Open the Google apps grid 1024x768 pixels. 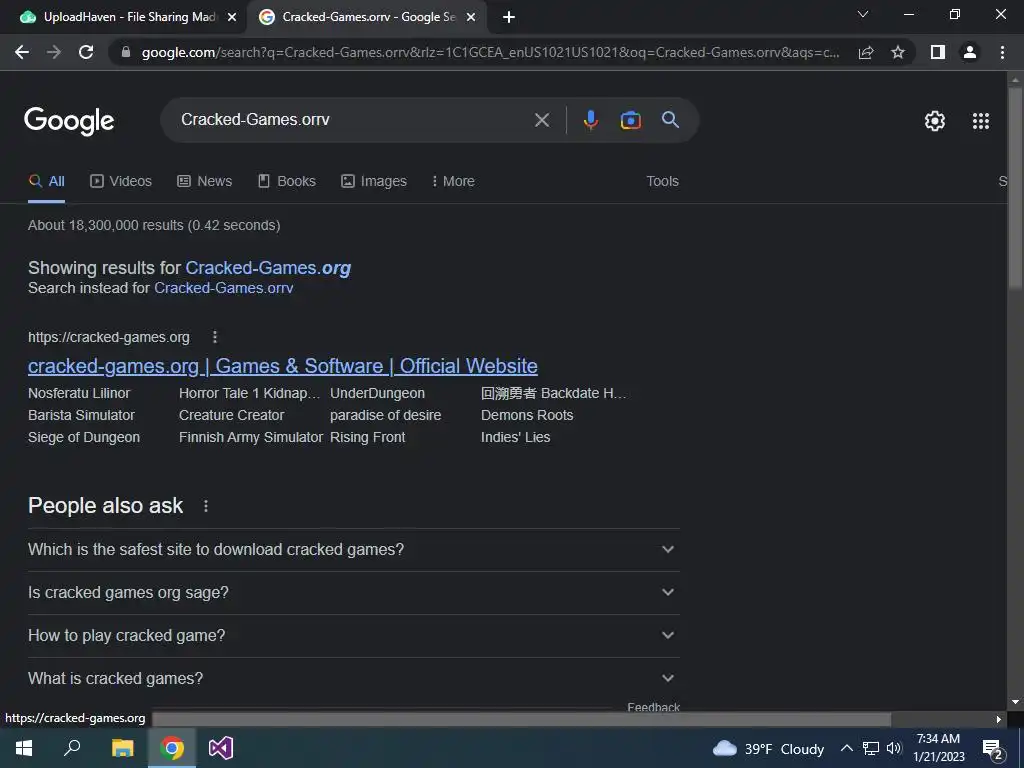point(981,121)
